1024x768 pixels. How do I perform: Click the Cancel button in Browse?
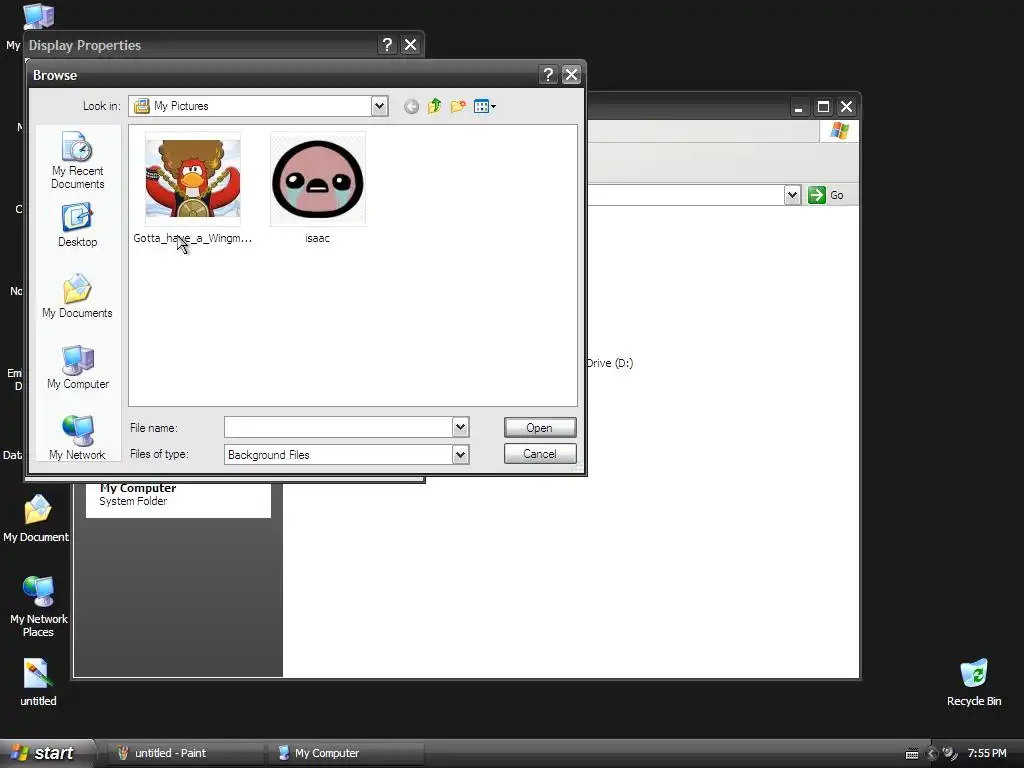540,454
